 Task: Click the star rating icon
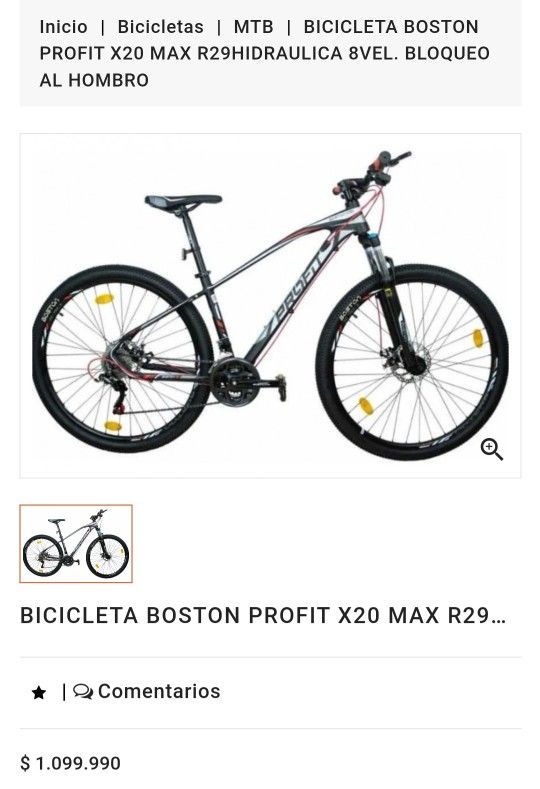39,693
